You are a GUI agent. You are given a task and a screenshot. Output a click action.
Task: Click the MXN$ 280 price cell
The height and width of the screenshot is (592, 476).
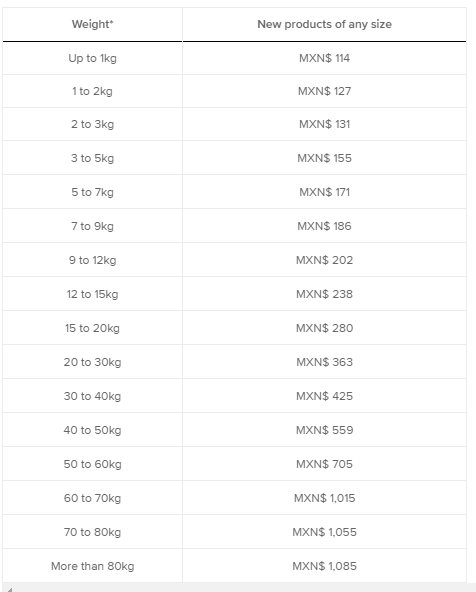pos(325,328)
